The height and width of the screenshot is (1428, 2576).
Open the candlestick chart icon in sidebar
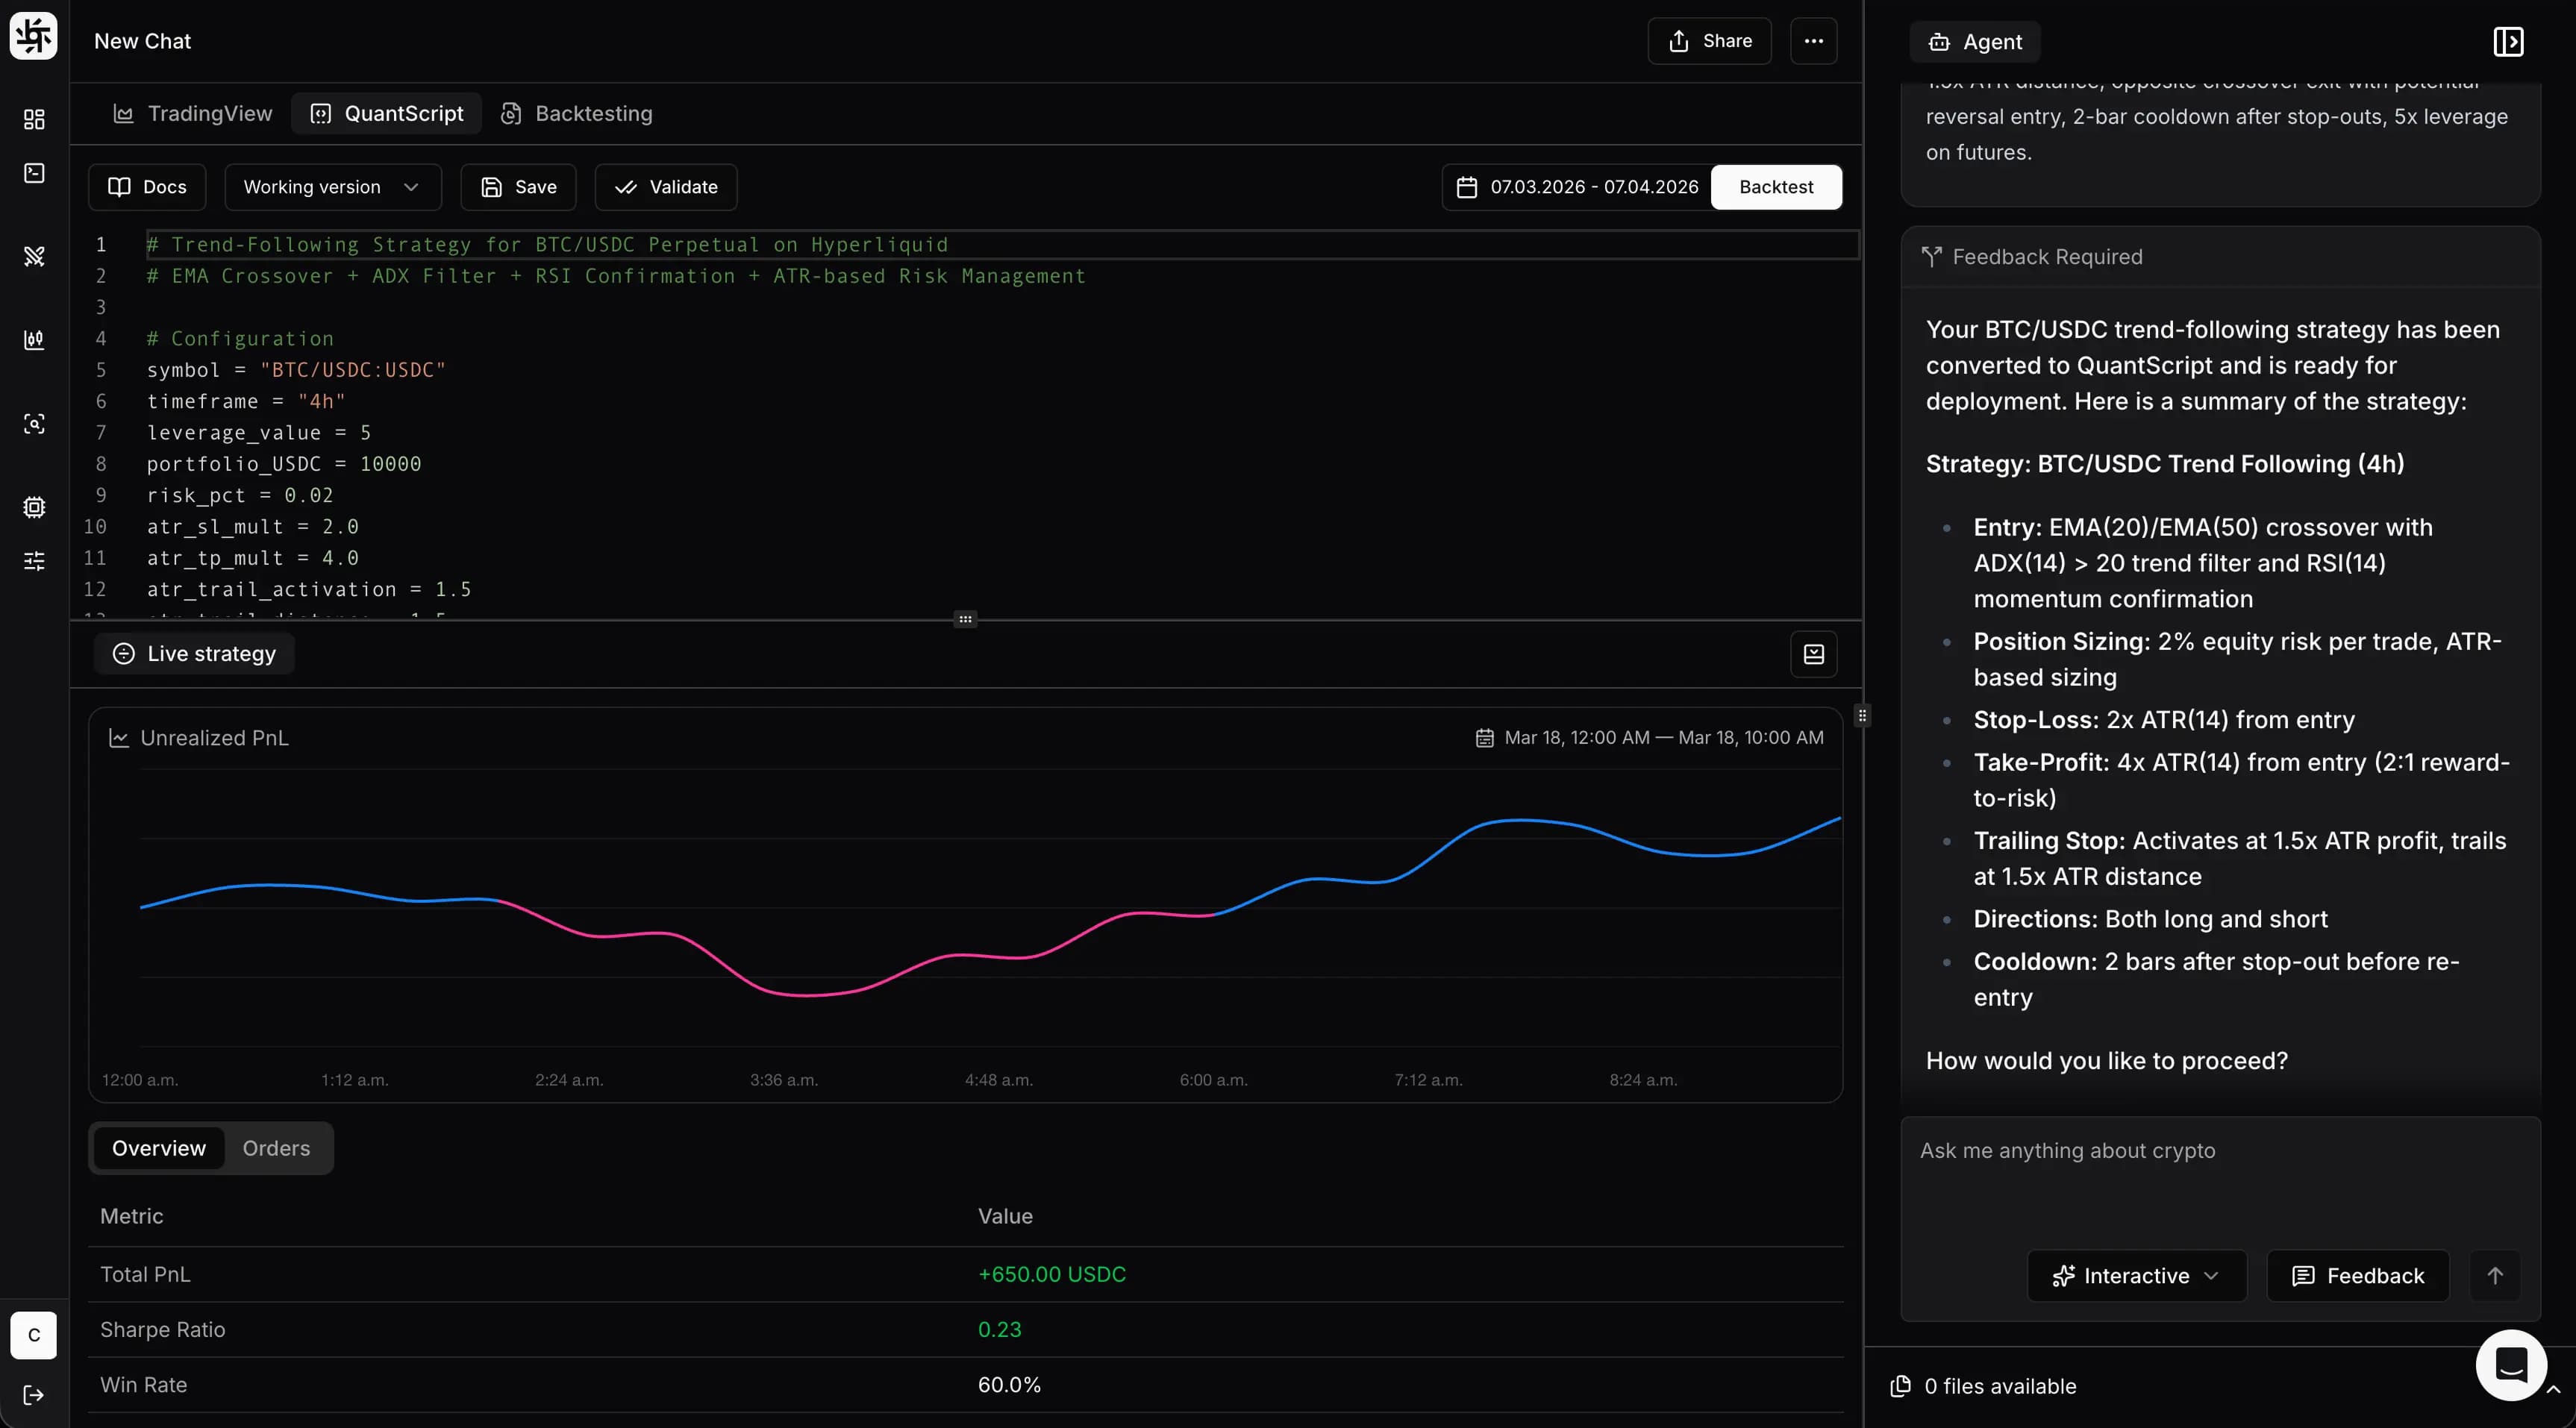[x=34, y=340]
